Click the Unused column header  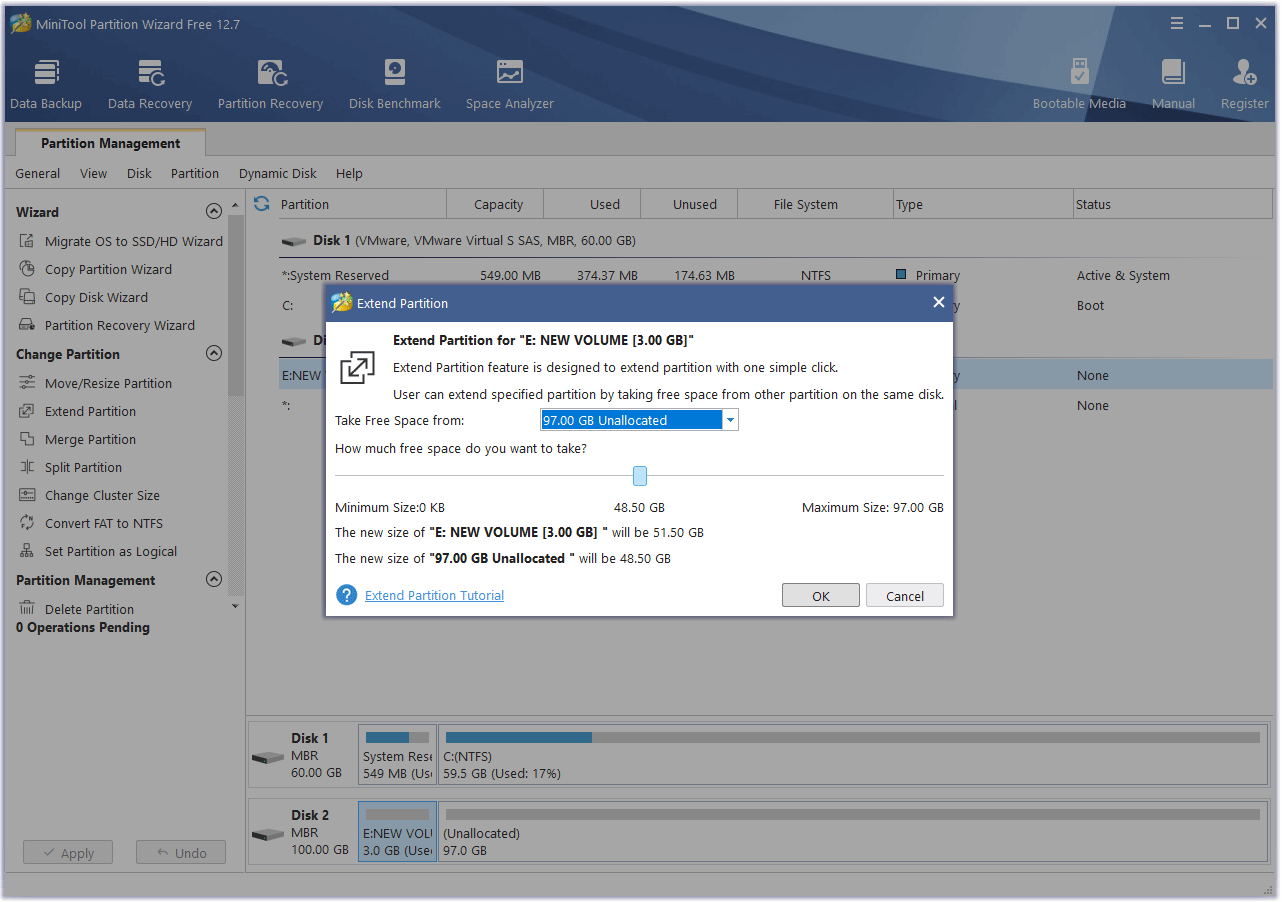[689, 204]
